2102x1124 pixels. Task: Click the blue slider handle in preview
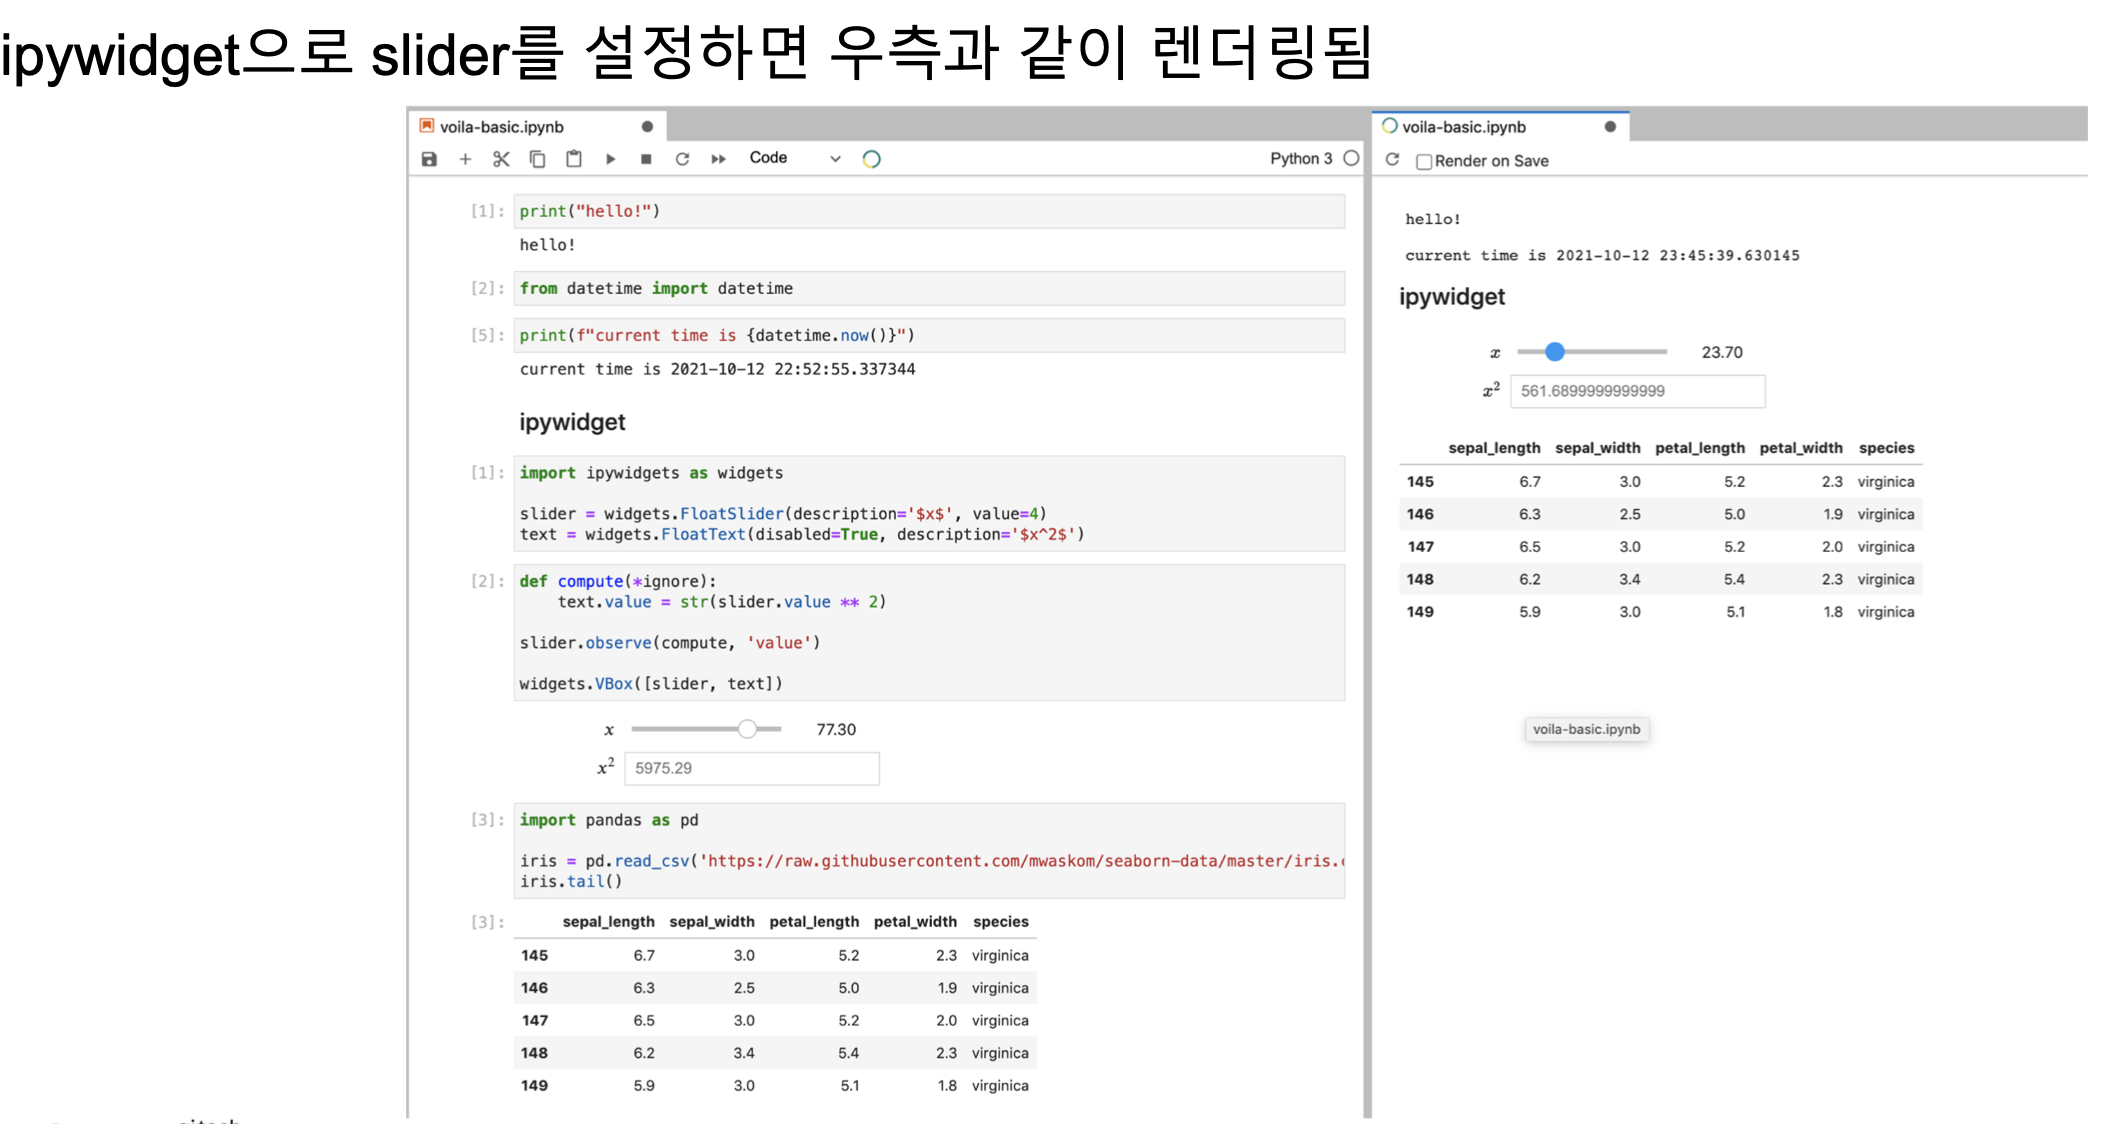pos(1554,352)
